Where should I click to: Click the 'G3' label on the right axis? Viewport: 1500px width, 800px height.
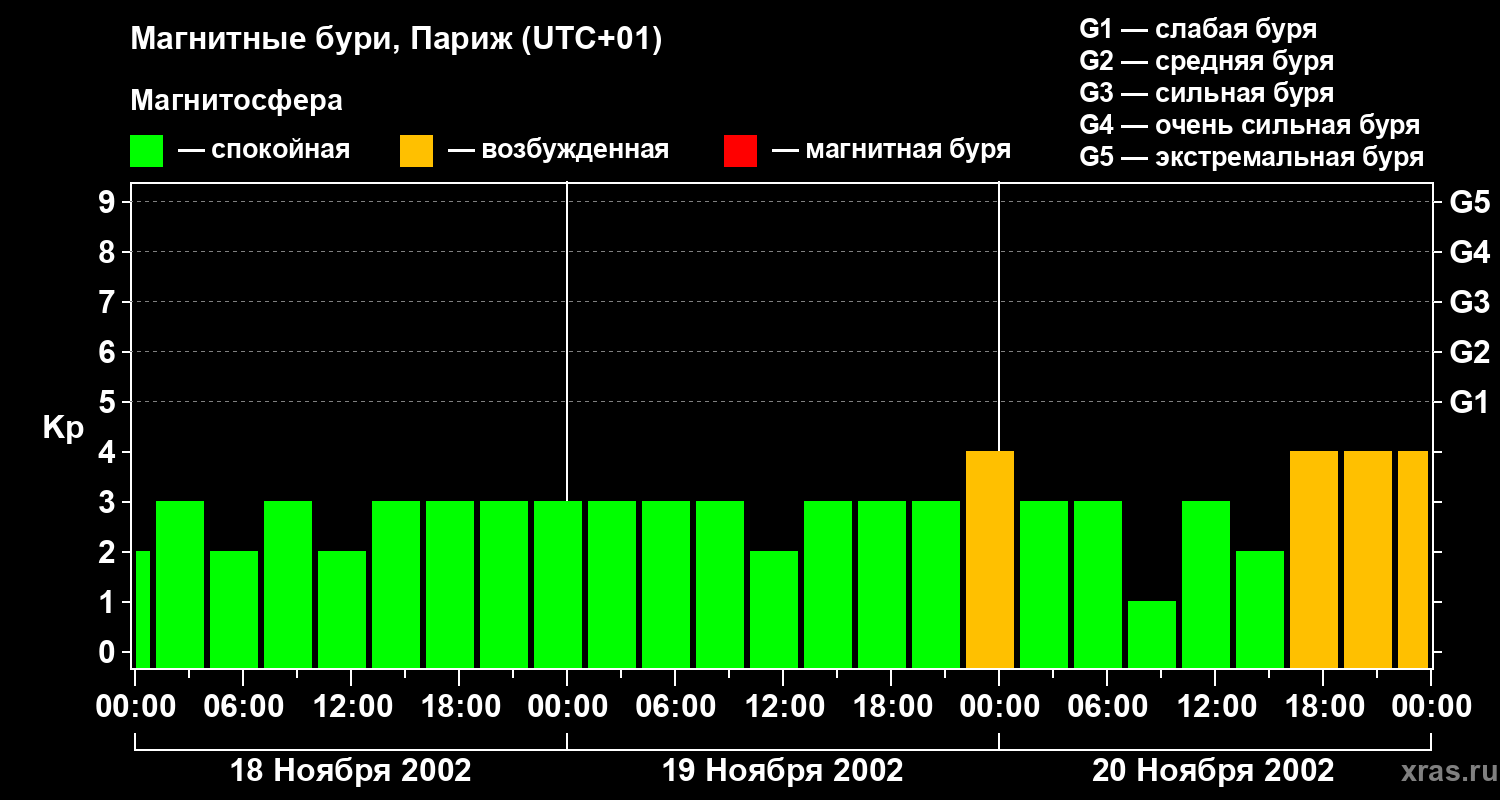[1469, 302]
